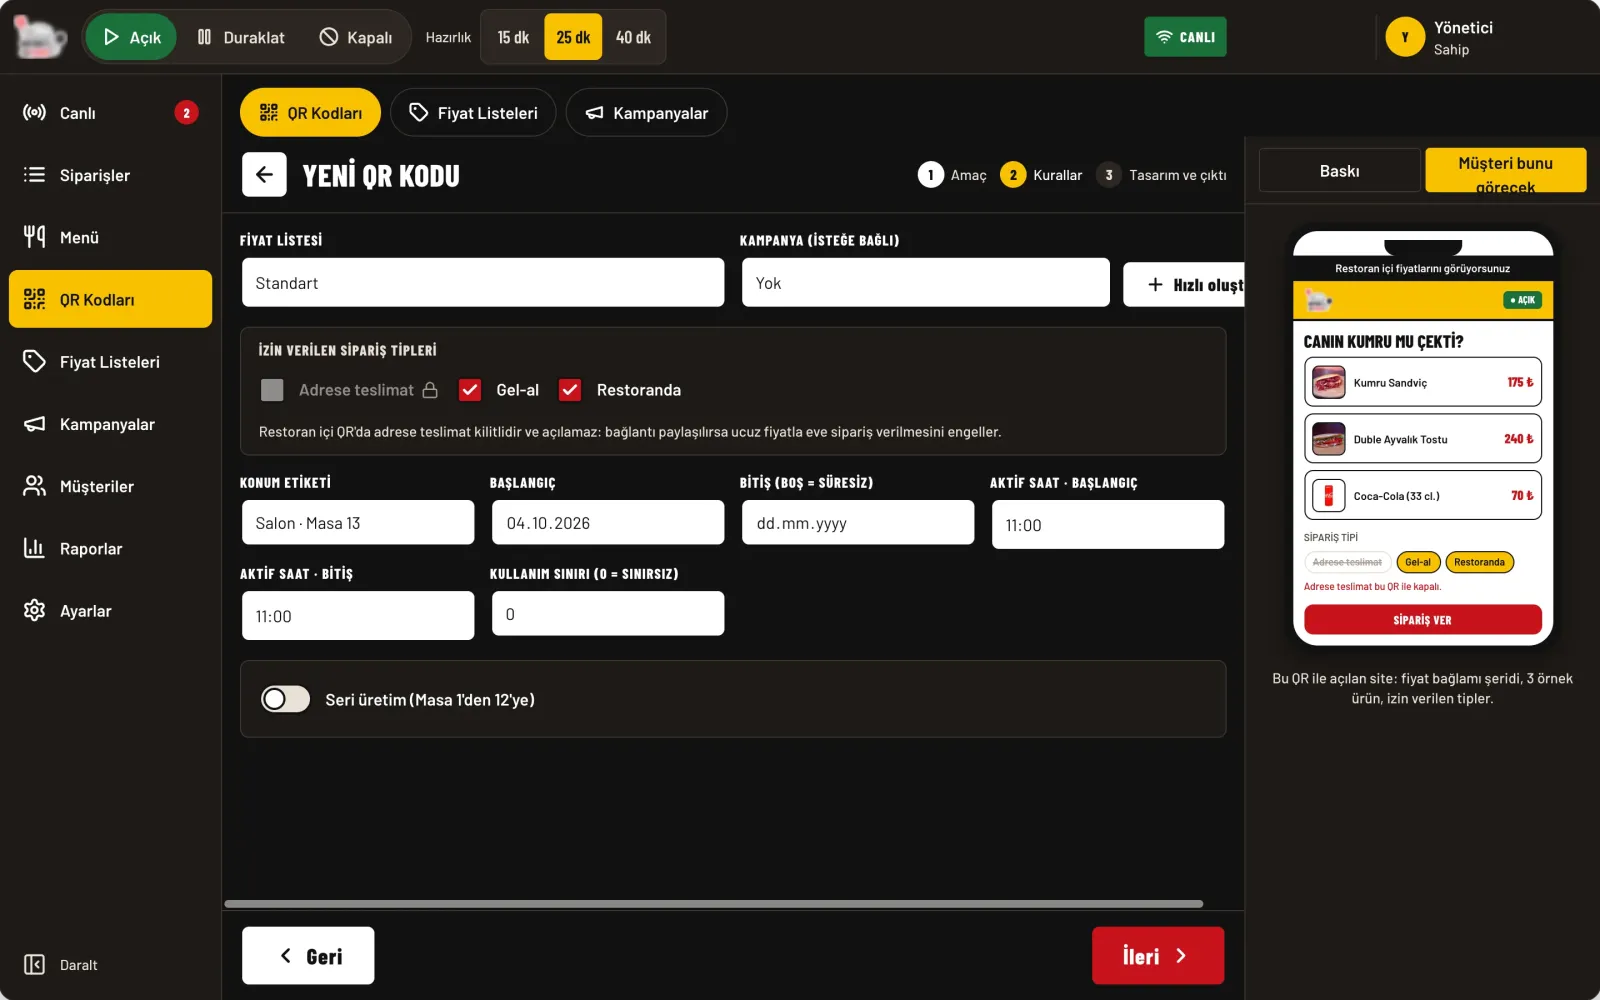1600x1000 pixels.
Task: Enable Seri üretim batch toggle
Action: 286,699
